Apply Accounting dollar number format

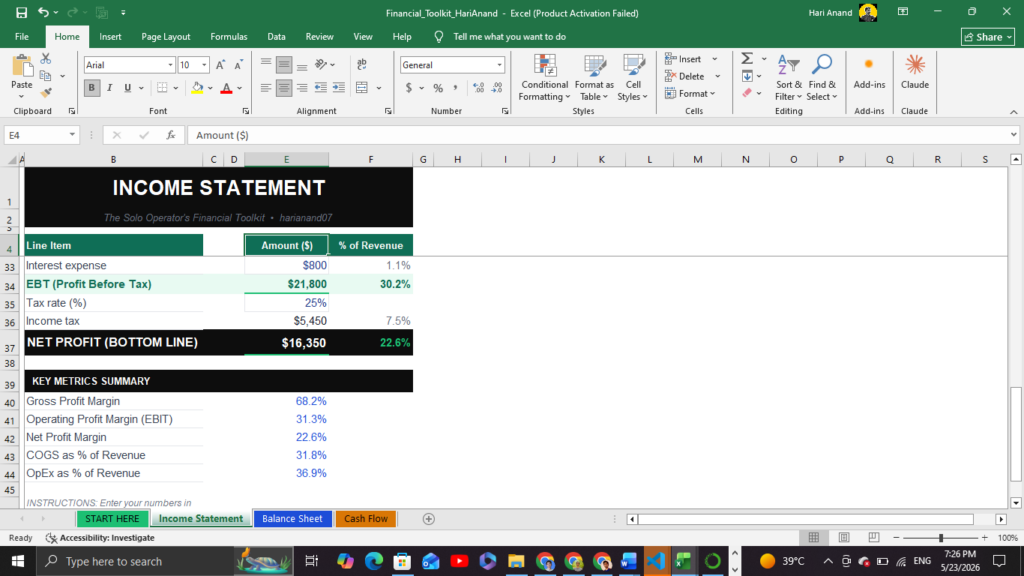tap(409, 88)
